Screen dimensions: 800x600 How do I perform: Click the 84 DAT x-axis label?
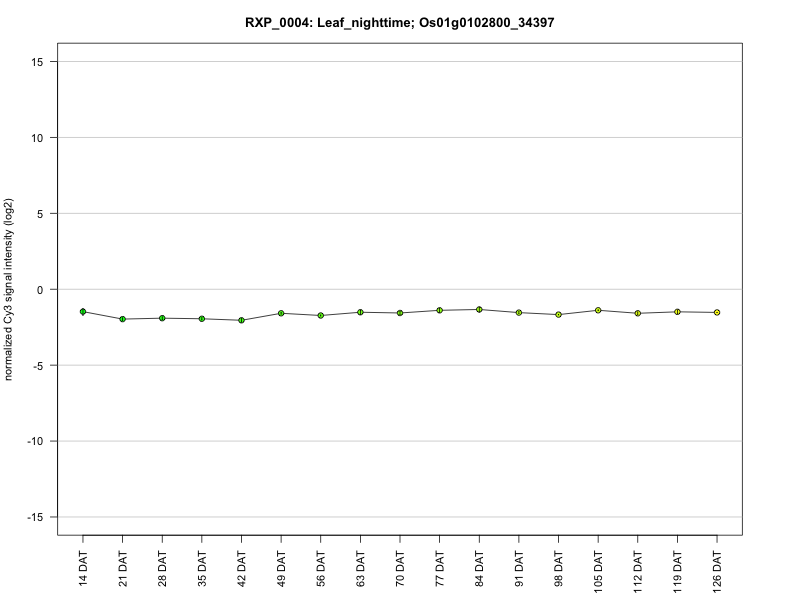pyautogui.click(x=480, y=568)
